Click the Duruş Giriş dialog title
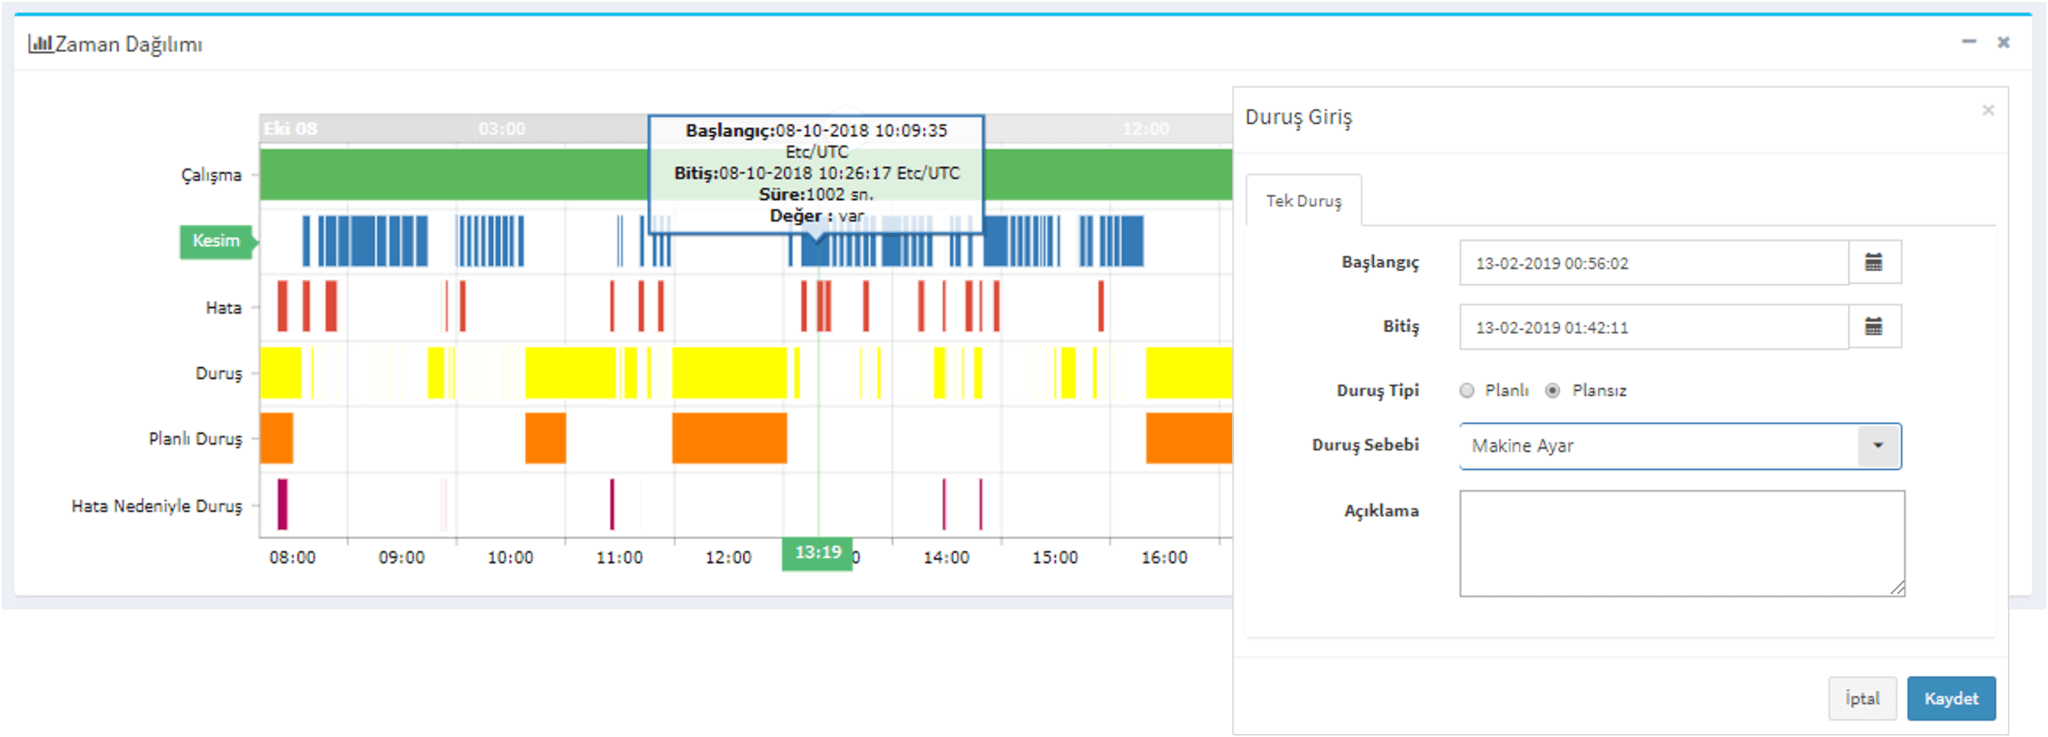 [x=1299, y=117]
